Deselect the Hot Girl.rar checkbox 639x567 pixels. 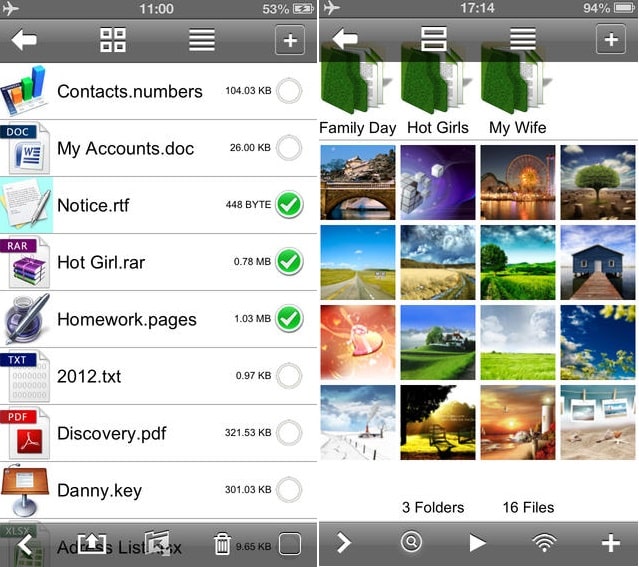point(289,262)
